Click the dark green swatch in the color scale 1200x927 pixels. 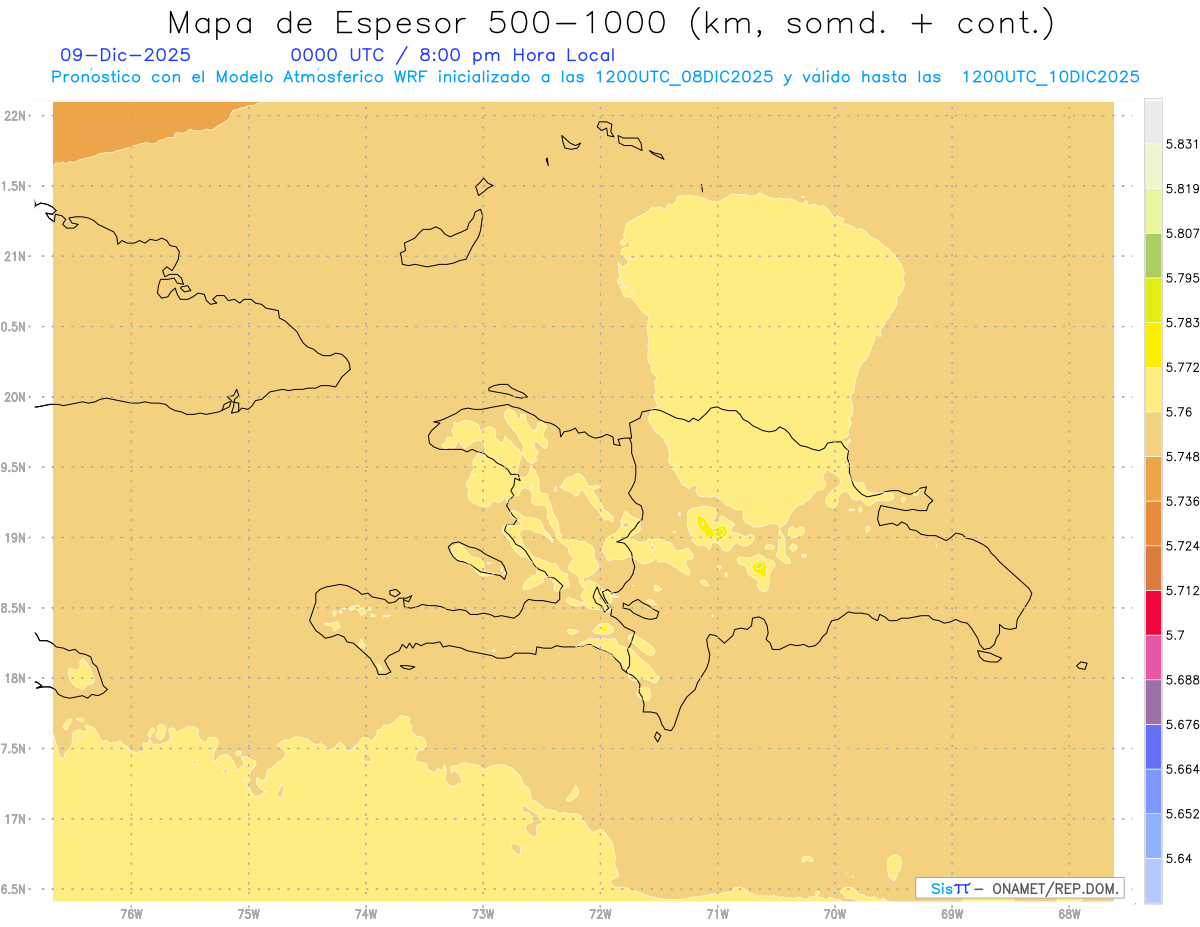click(x=1153, y=255)
